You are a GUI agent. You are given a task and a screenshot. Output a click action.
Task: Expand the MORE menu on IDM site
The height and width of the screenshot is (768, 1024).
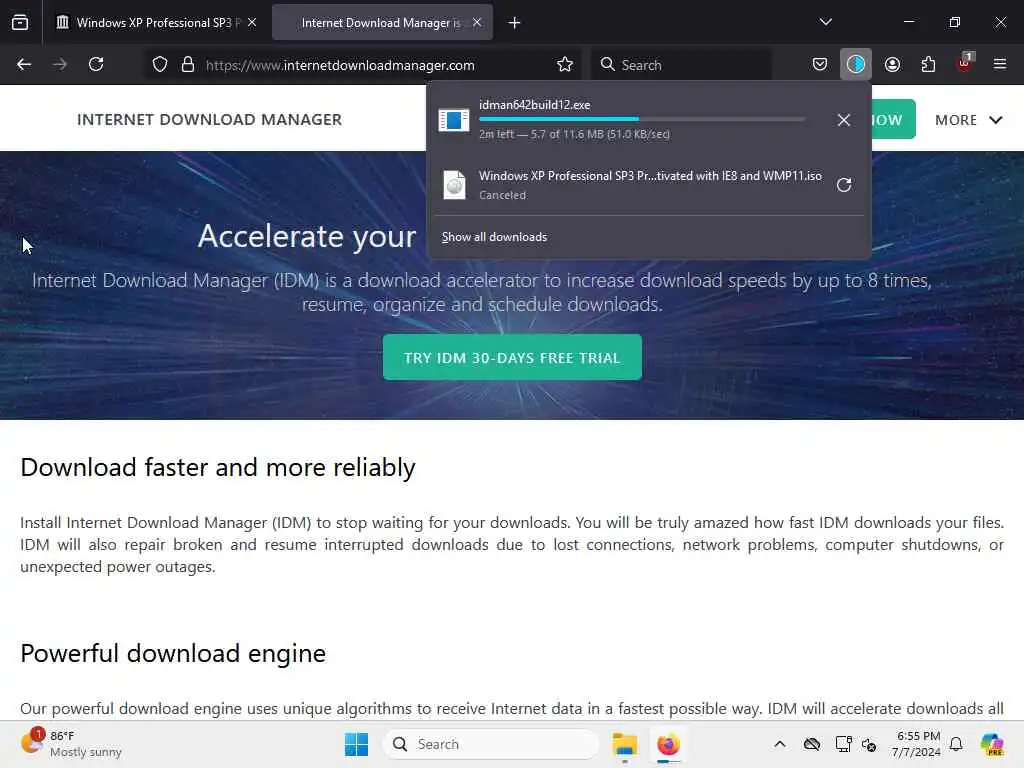point(968,120)
